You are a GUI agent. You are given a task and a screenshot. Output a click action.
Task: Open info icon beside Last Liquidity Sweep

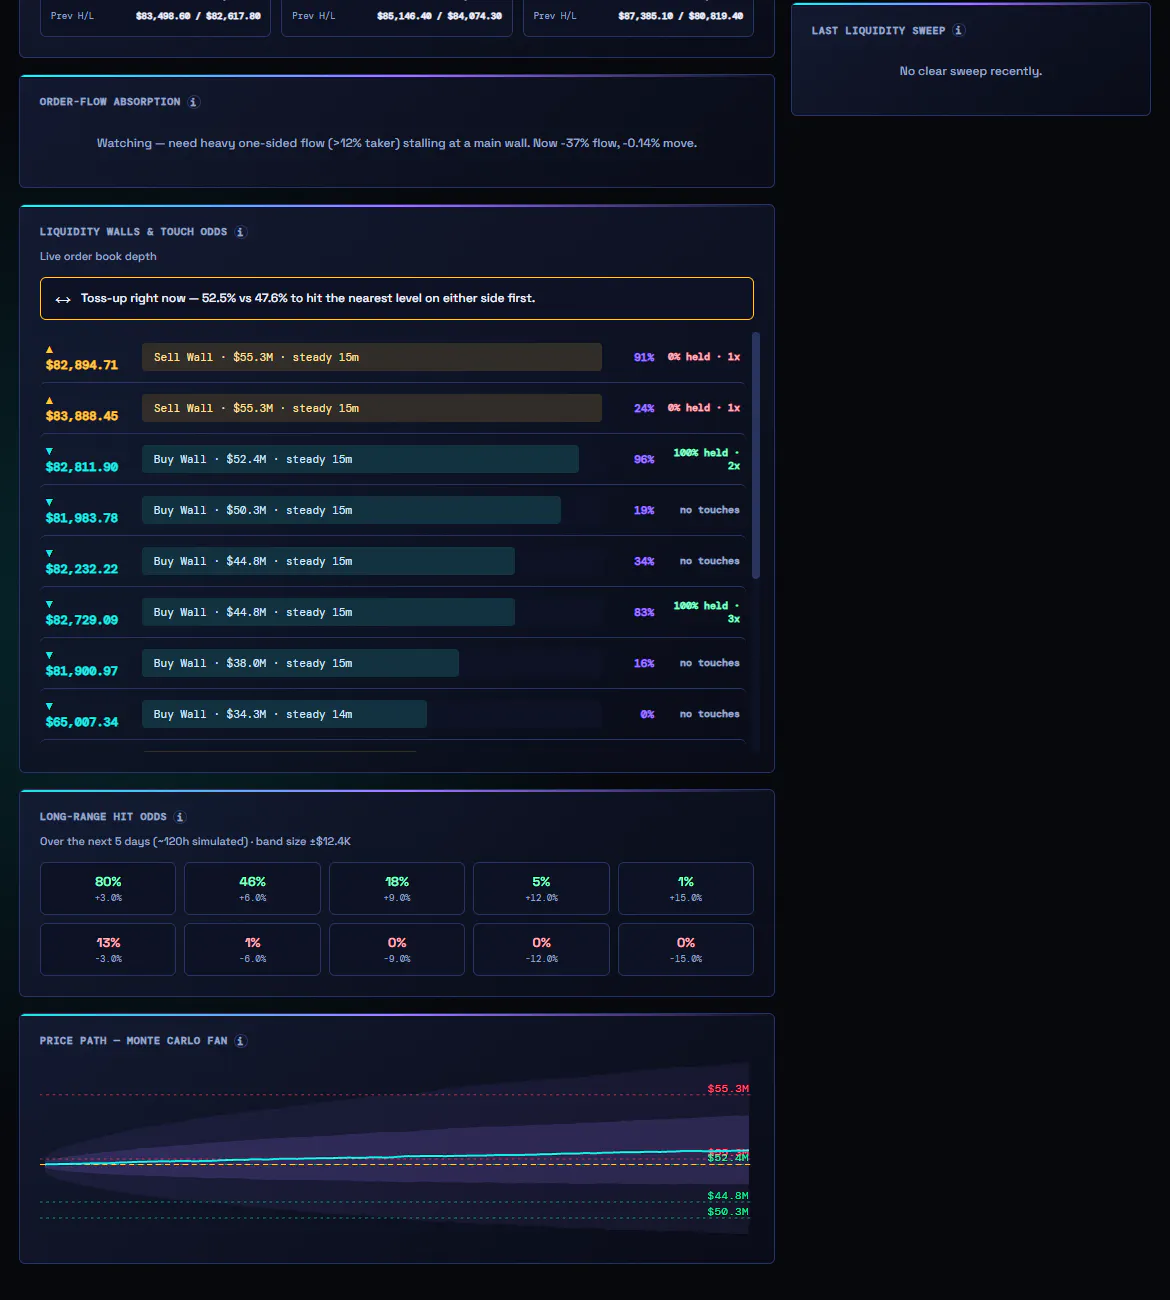[958, 31]
